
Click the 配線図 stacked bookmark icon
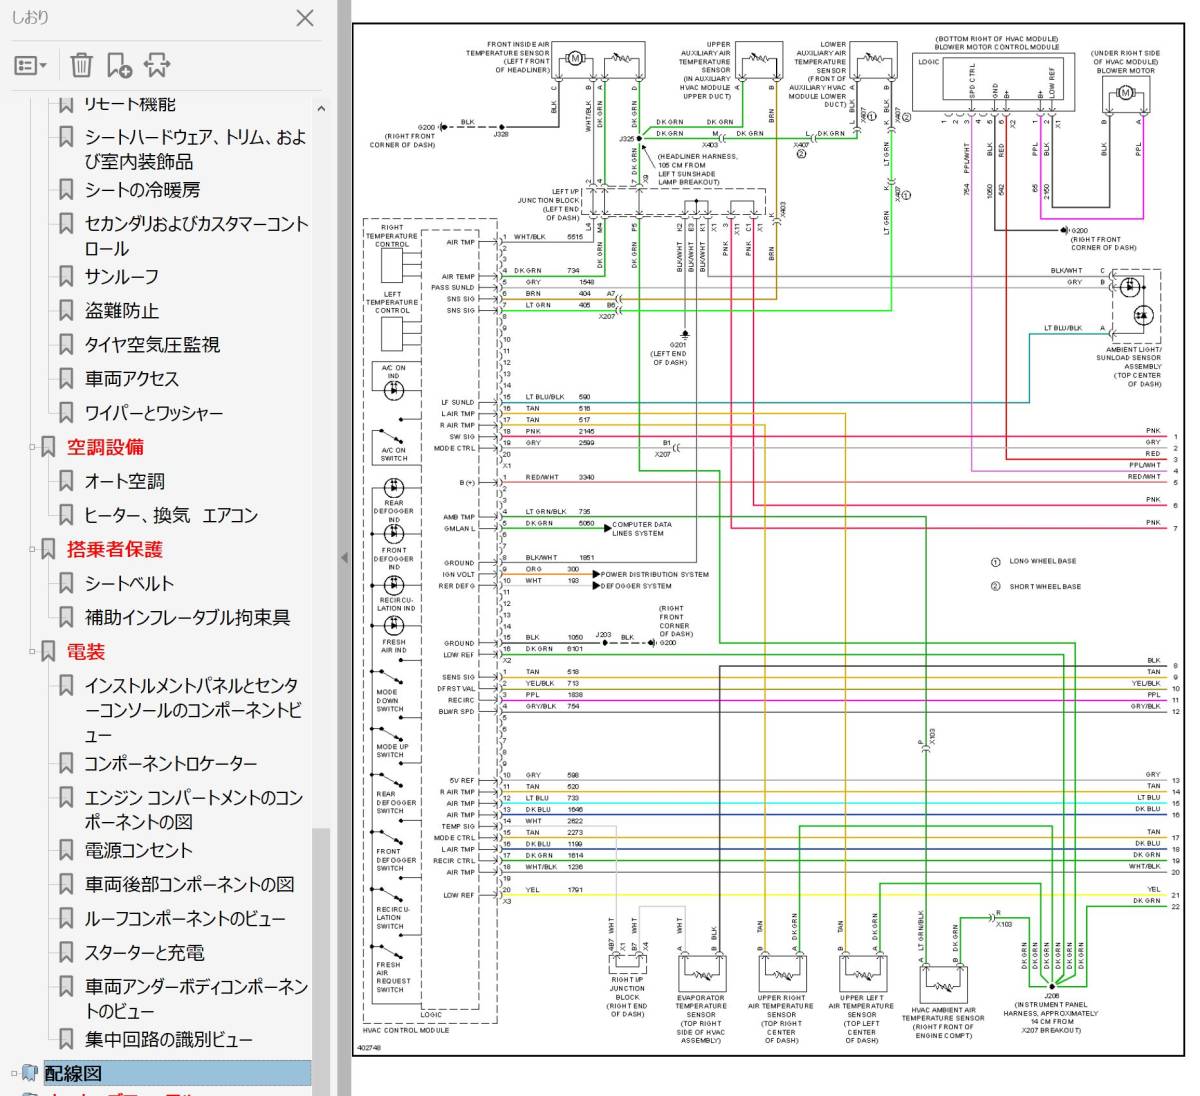tap(30, 1074)
